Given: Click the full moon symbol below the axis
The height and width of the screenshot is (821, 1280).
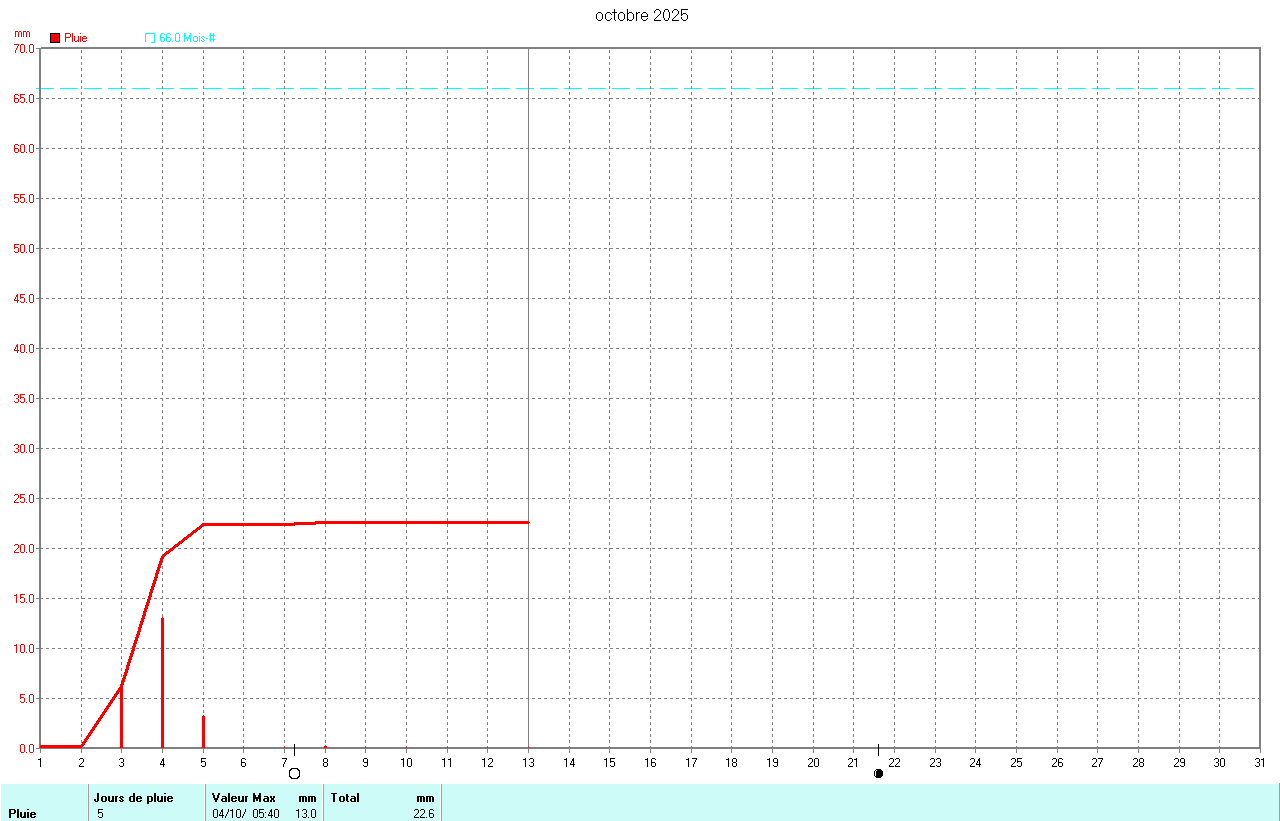Looking at the screenshot, I should coord(294,773).
